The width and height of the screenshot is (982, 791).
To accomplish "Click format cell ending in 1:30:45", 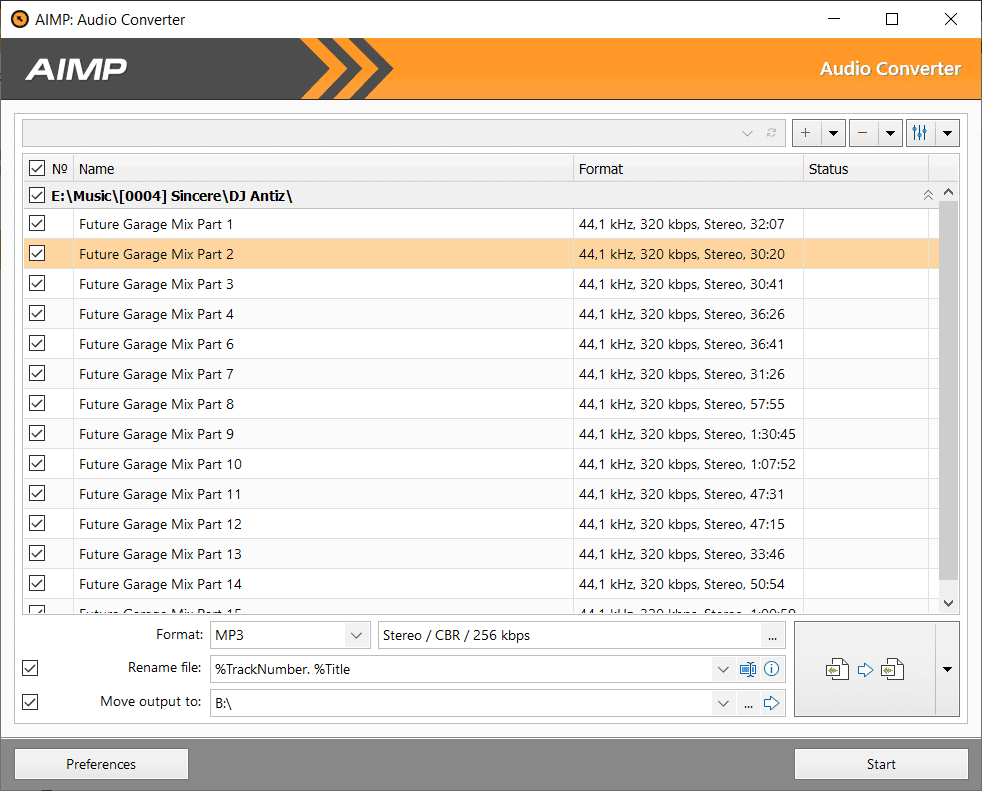I will click(687, 434).
